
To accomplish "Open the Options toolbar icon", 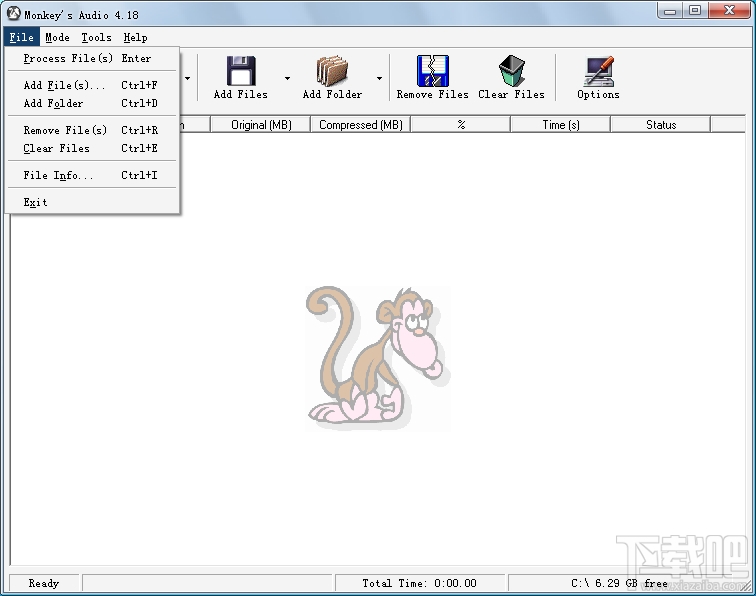I will click(x=598, y=71).
